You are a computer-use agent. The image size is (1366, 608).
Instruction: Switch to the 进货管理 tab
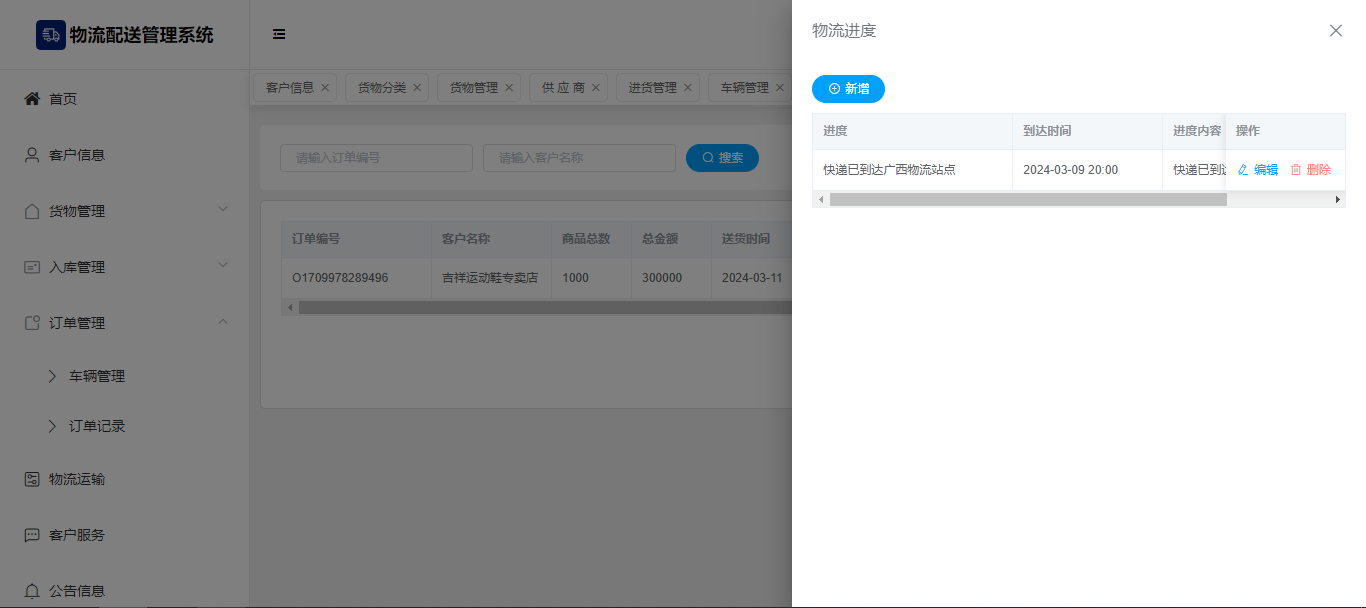[x=652, y=88]
